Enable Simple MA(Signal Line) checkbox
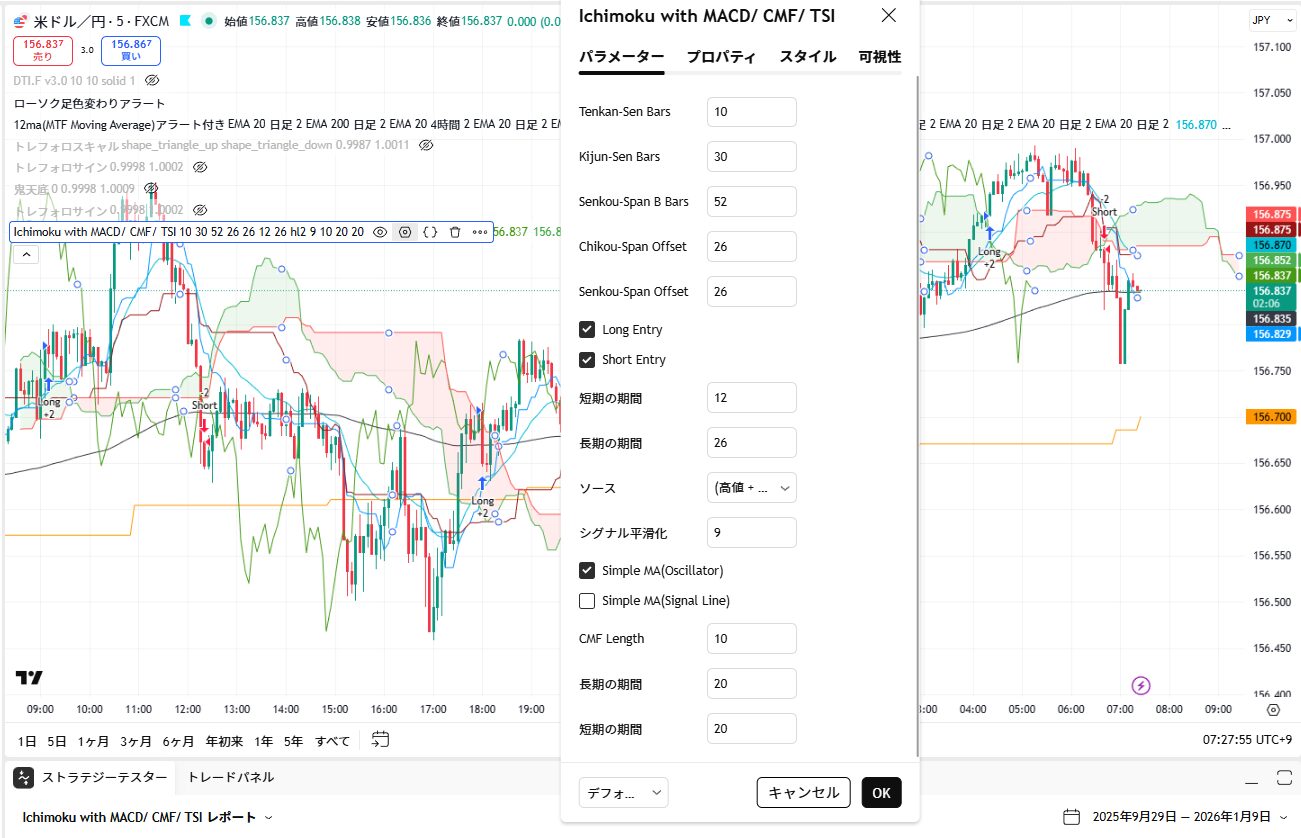 point(588,601)
